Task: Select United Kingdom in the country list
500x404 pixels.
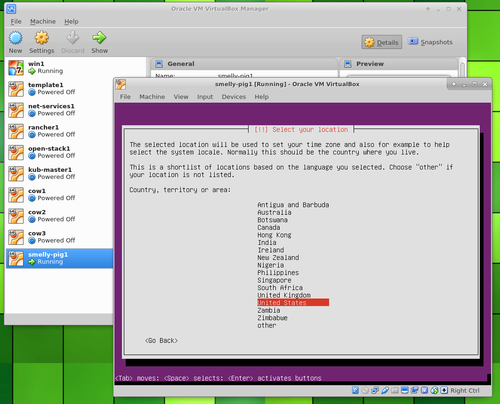Action: 284,295
